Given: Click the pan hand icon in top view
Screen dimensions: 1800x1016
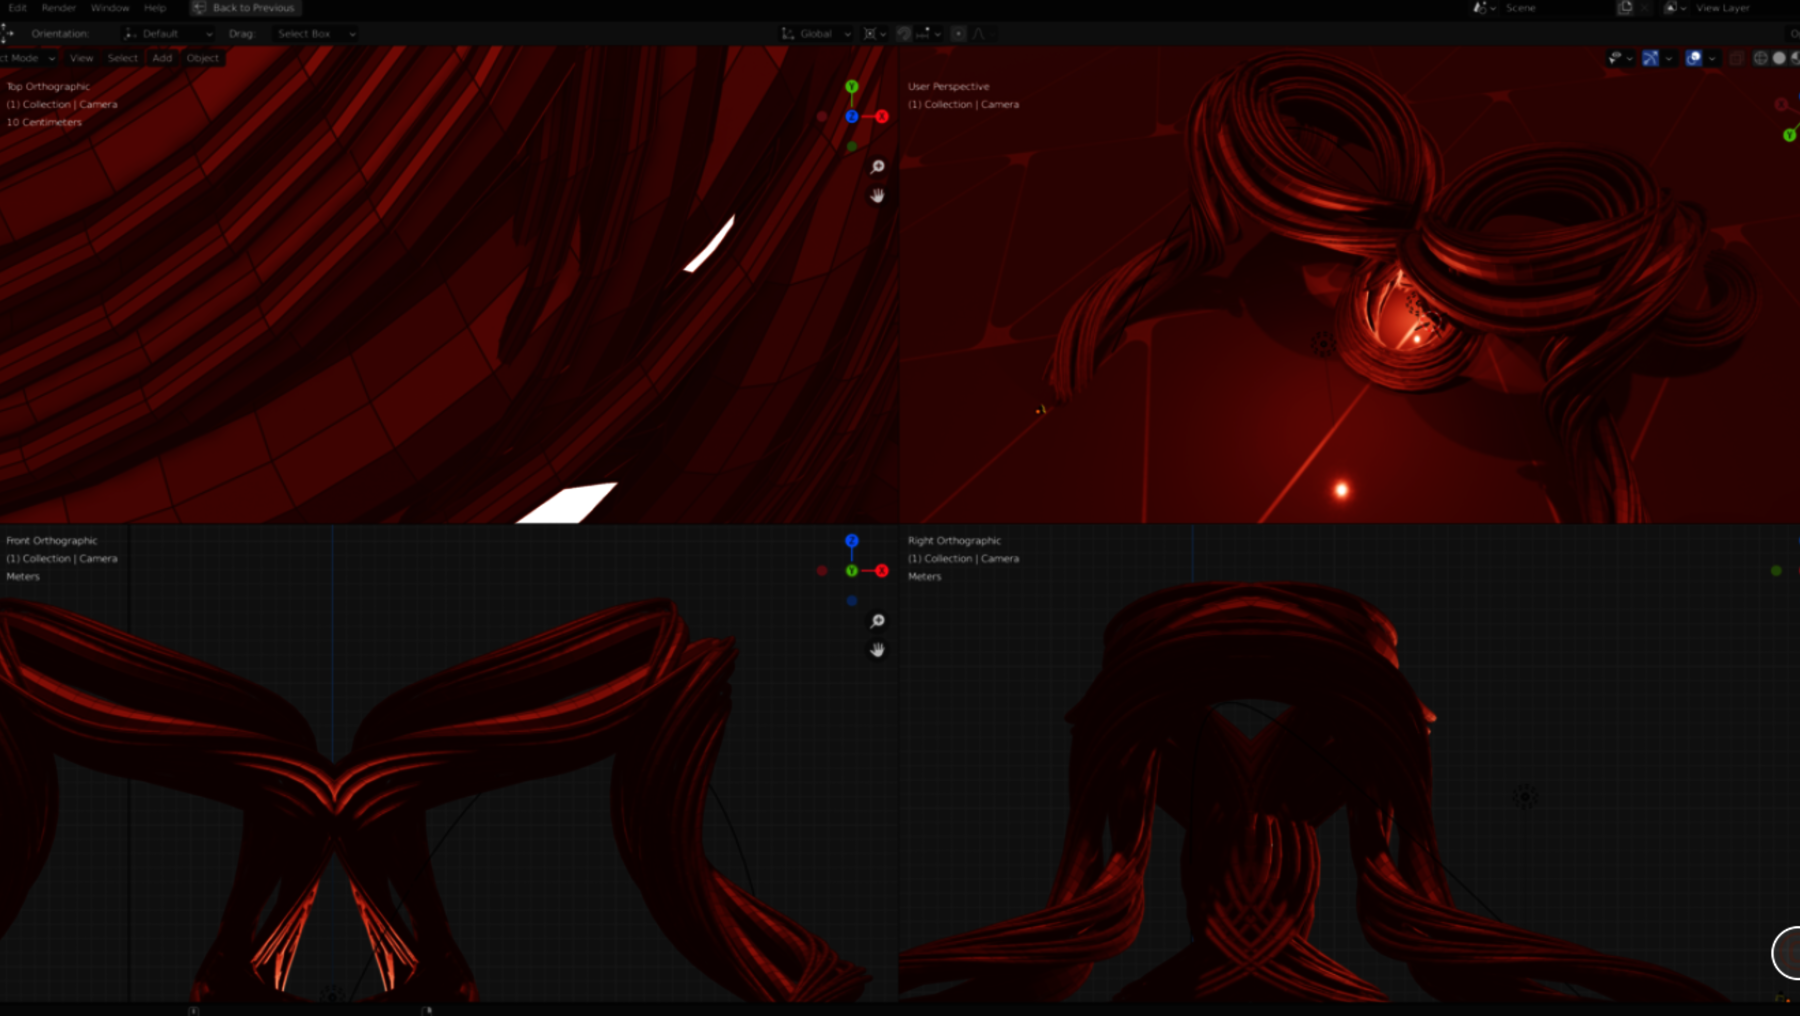Looking at the screenshot, I should point(877,196).
